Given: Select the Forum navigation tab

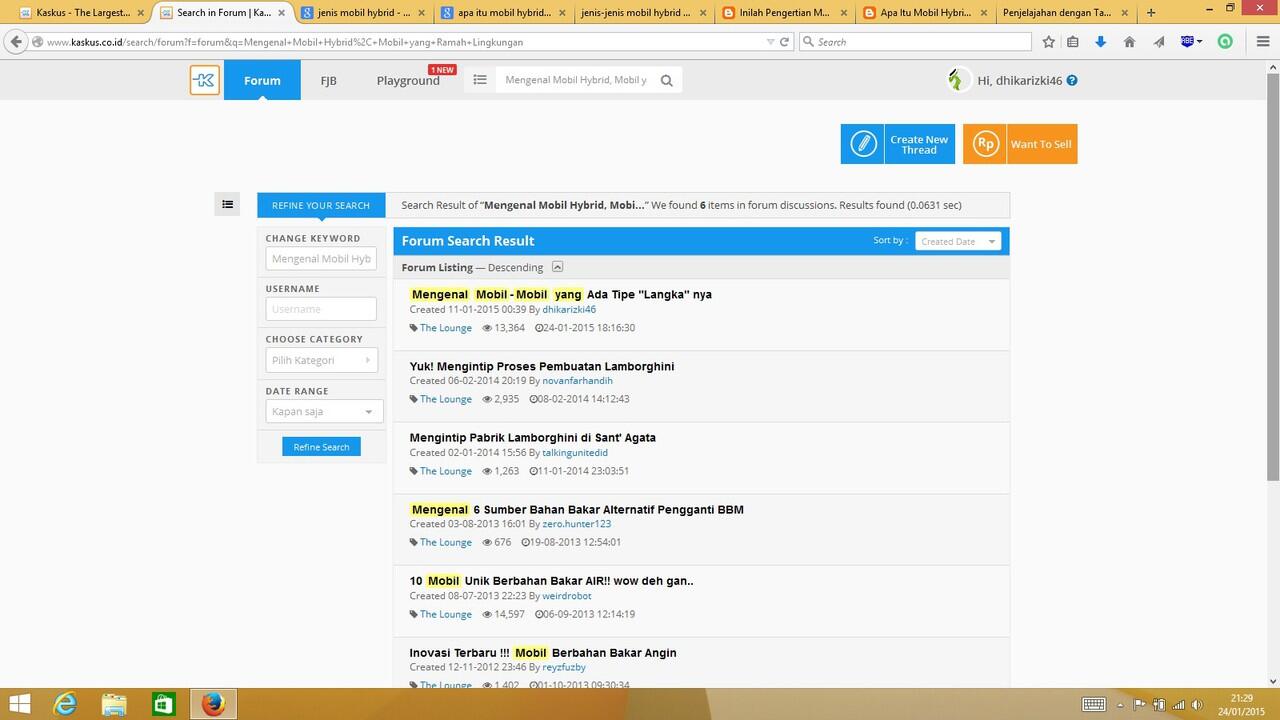Looking at the screenshot, I should click(262, 80).
